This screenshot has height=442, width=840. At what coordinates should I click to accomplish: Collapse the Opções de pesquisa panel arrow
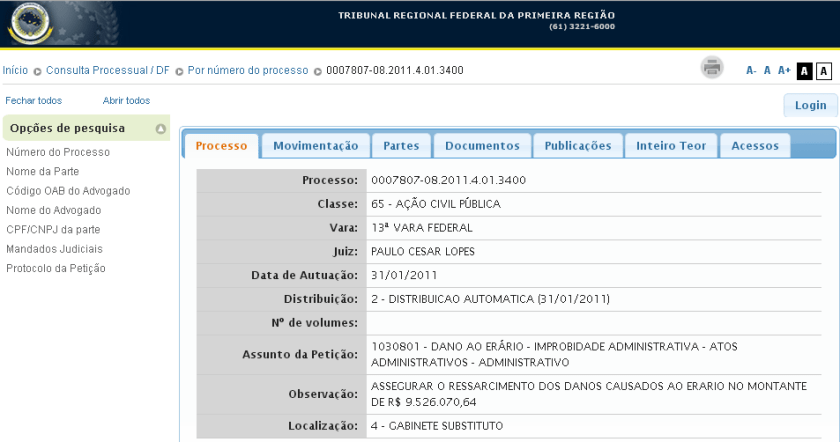point(160,129)
